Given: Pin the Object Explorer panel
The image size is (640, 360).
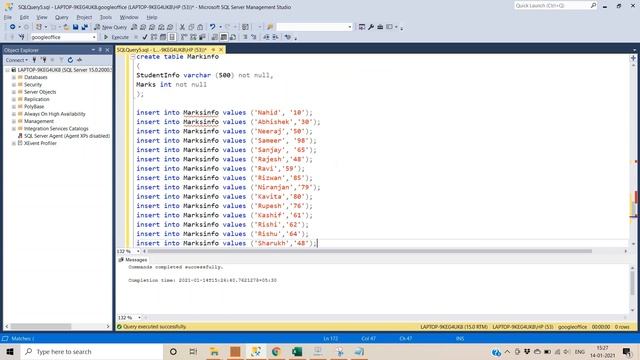Looking at the screenshot, I should pos(100,50).
